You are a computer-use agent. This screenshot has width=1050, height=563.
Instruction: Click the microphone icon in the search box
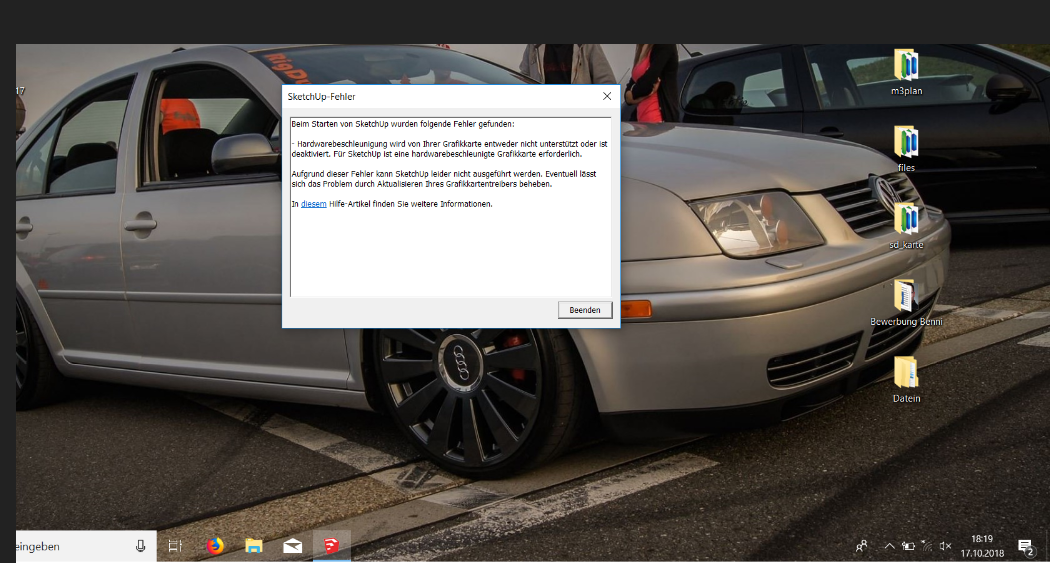[x=140, y=546]
